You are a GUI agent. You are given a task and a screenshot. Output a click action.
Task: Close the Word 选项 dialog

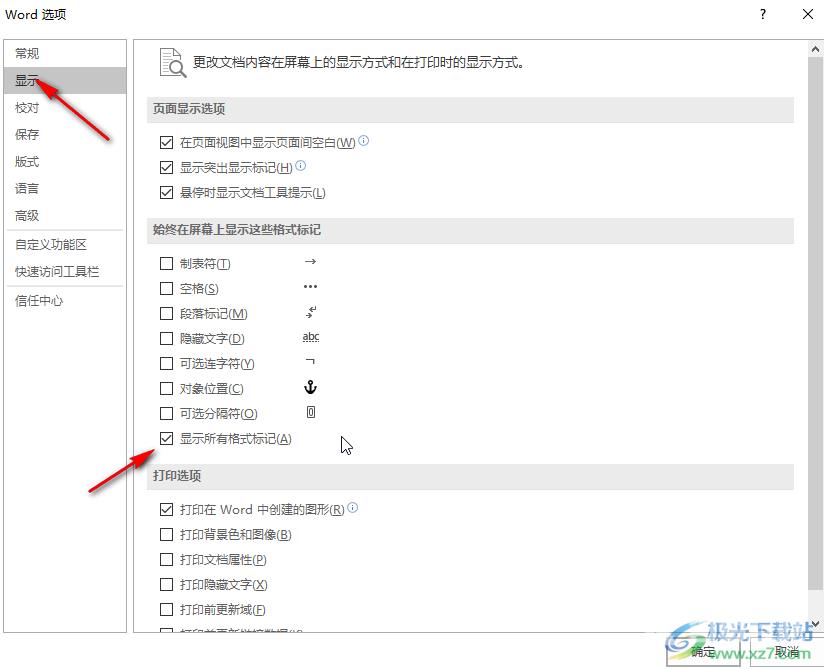[x=808, y=14]
